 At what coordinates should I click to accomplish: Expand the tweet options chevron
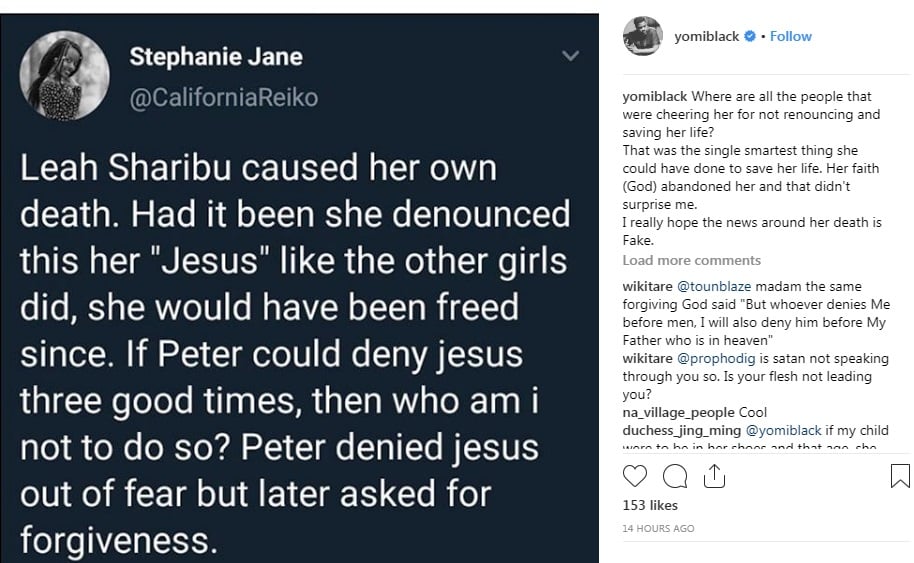point(570,56)
